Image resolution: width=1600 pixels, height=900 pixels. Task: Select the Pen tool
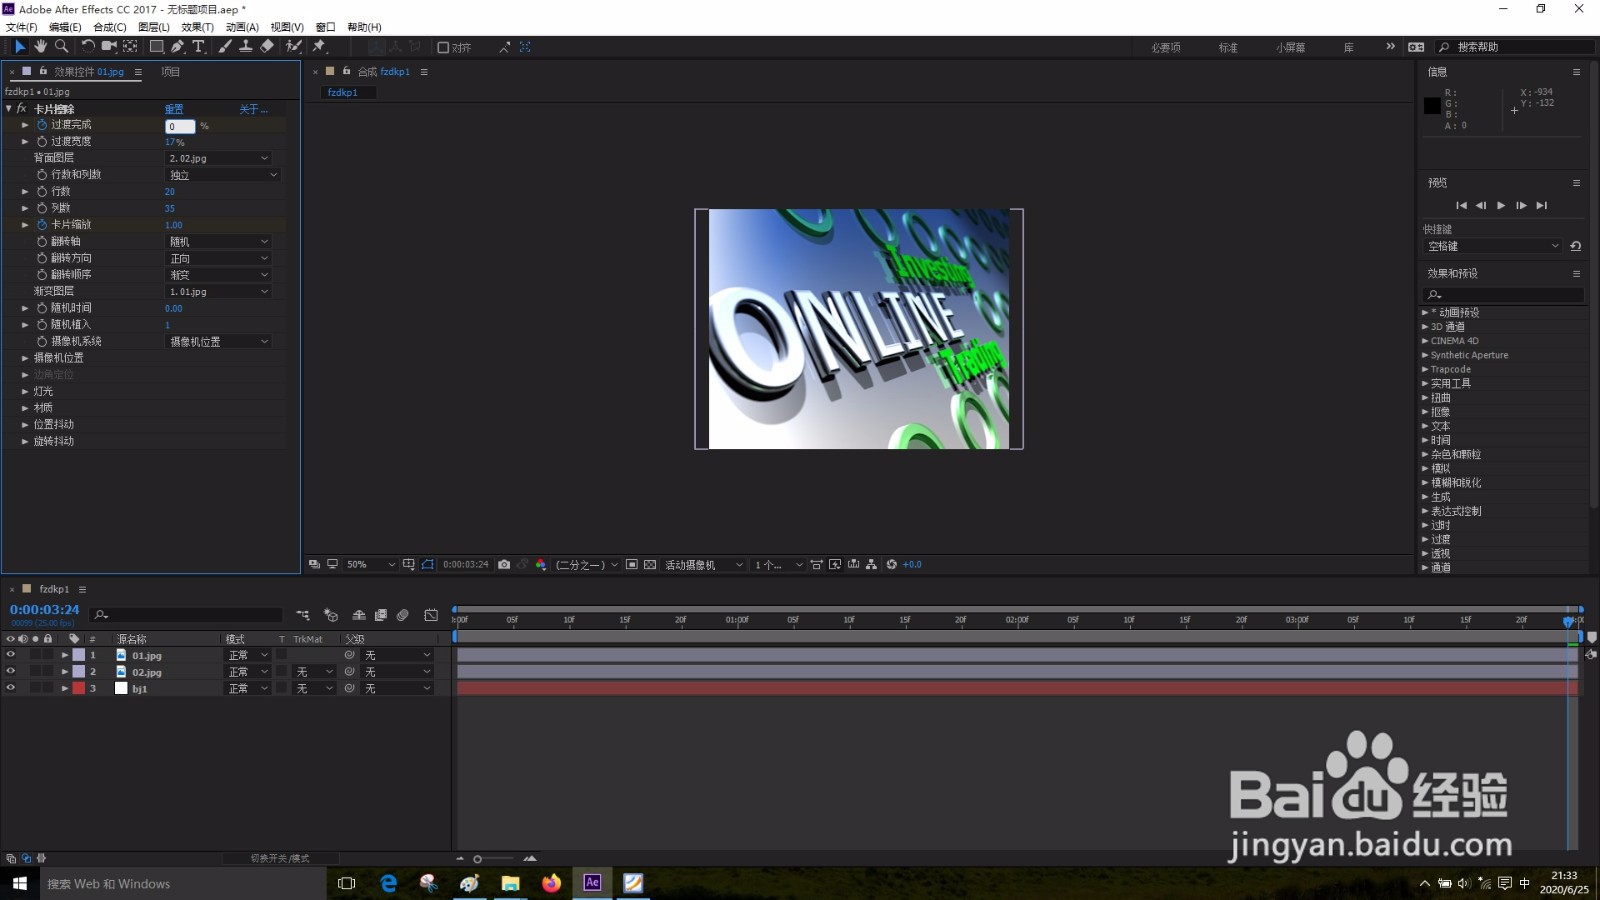(177, 46)
